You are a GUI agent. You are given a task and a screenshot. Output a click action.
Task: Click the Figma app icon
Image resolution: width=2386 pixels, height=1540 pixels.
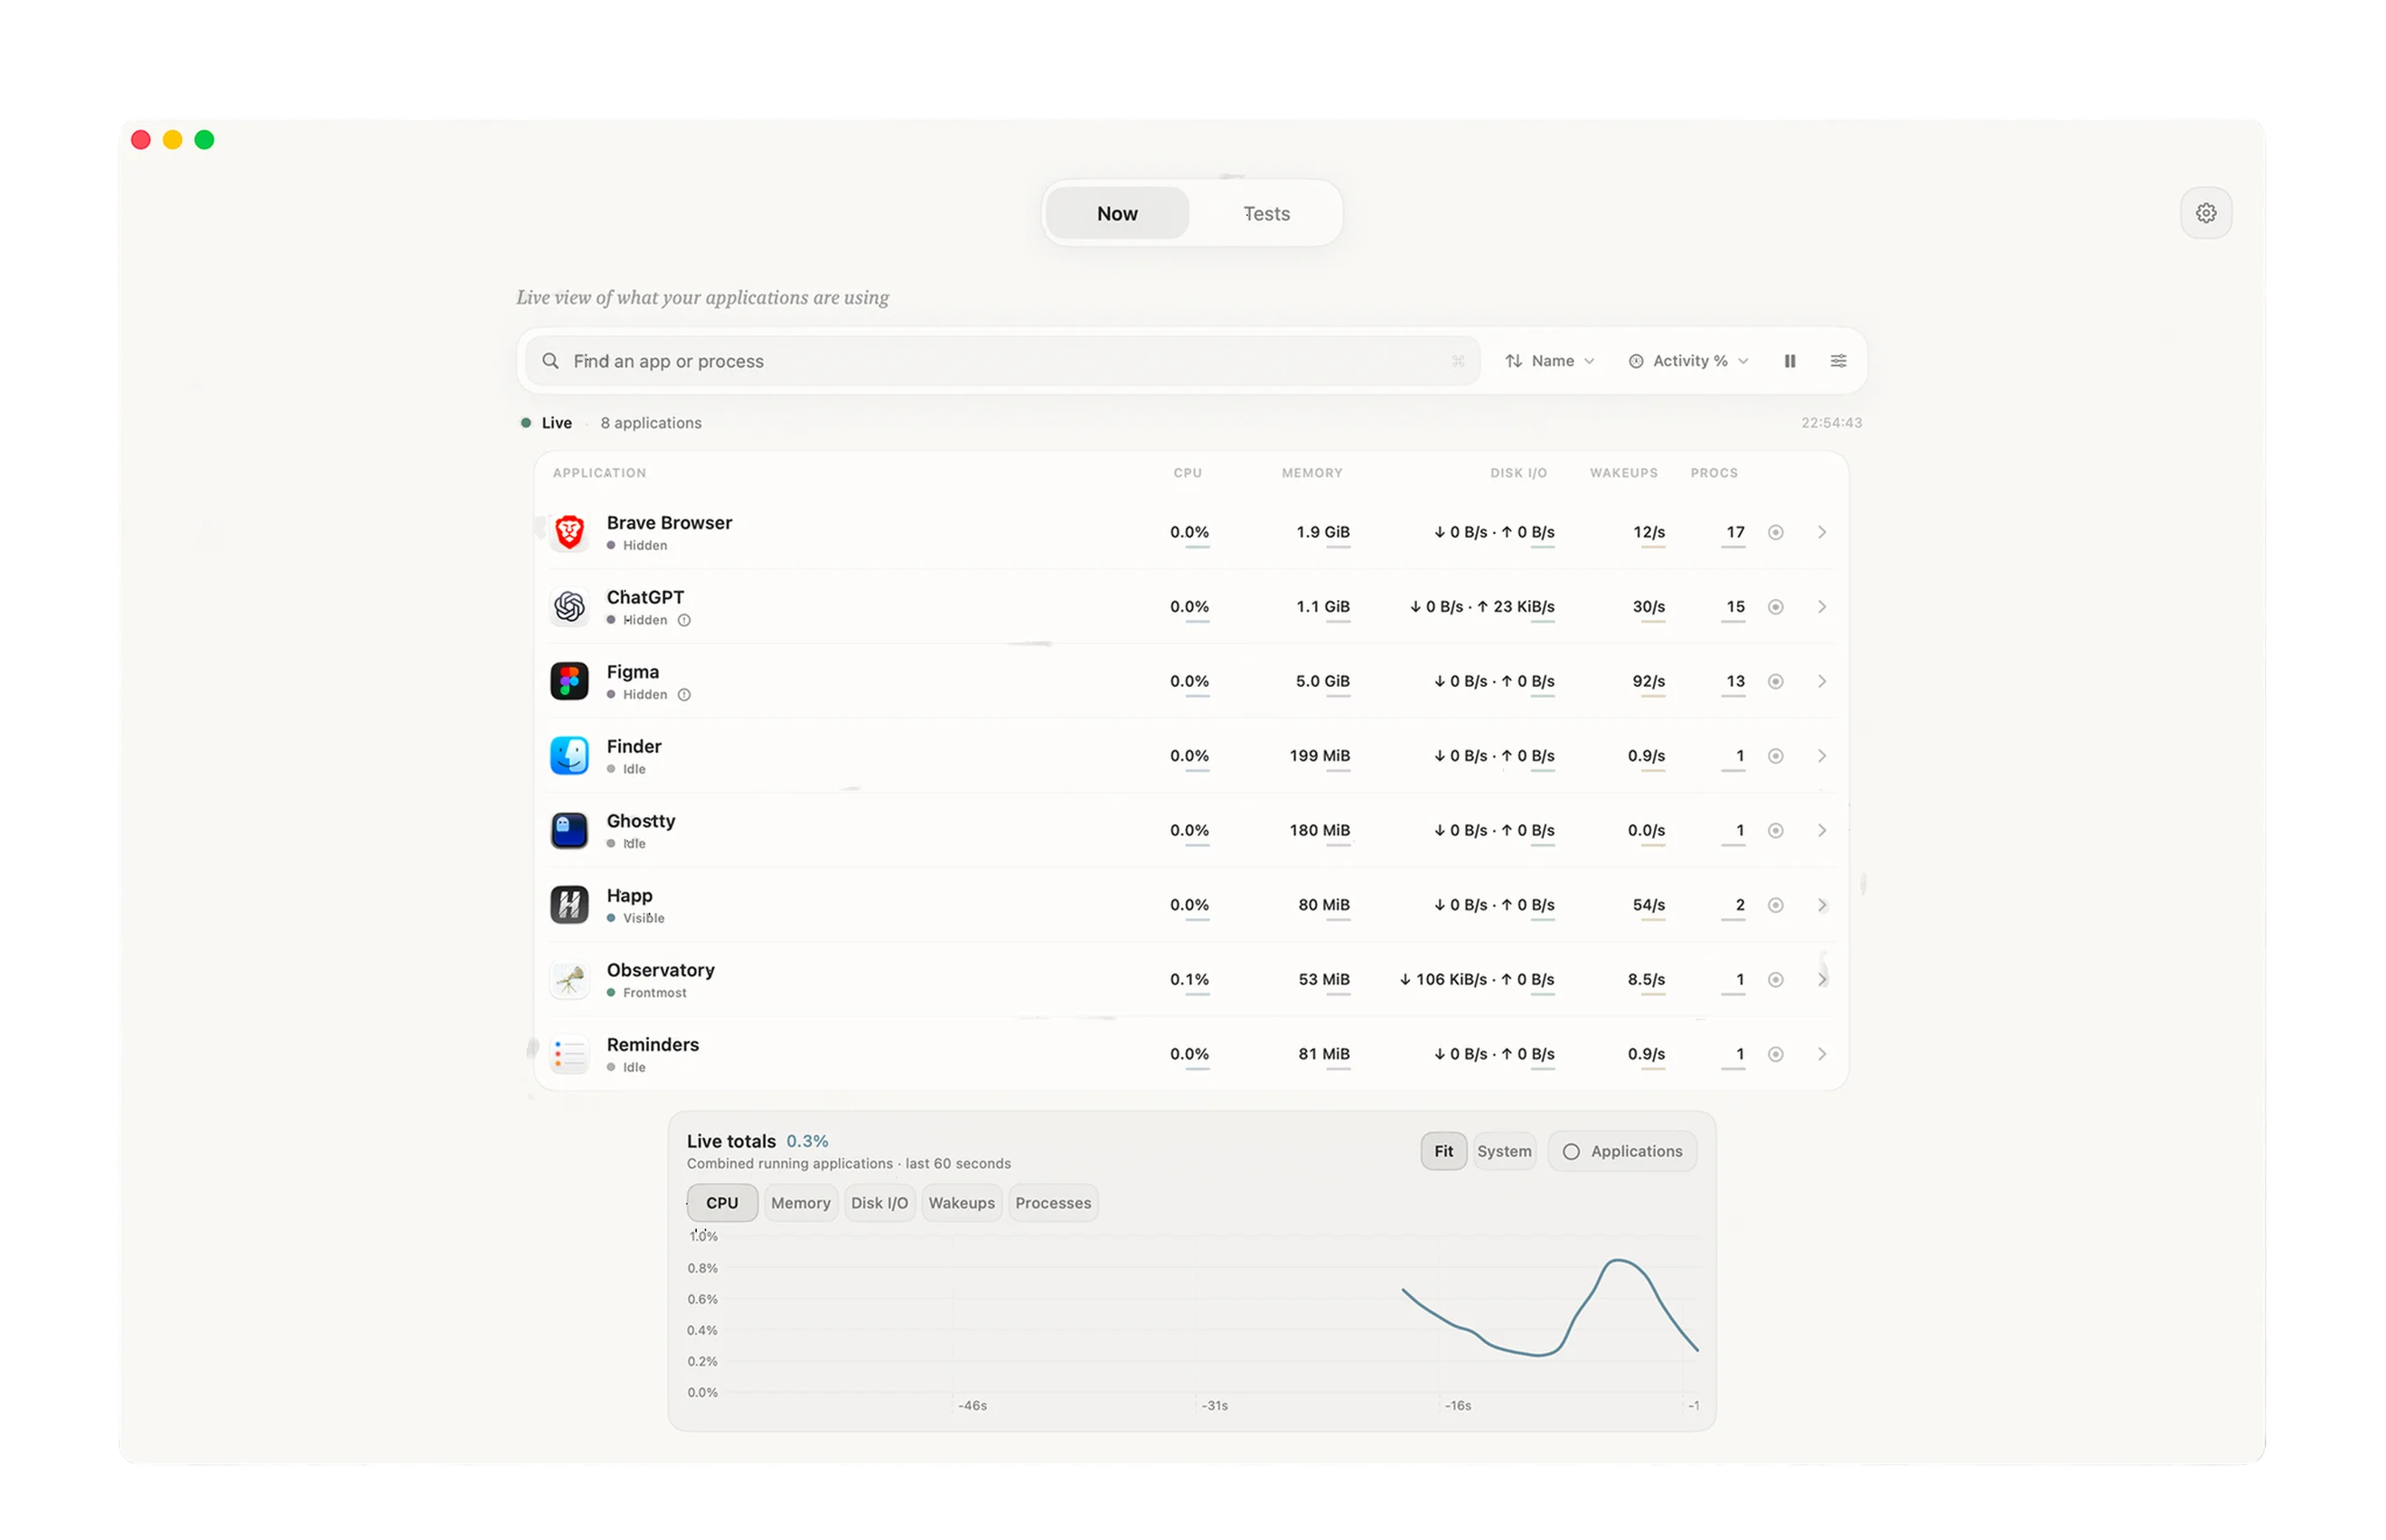(569, 681)
